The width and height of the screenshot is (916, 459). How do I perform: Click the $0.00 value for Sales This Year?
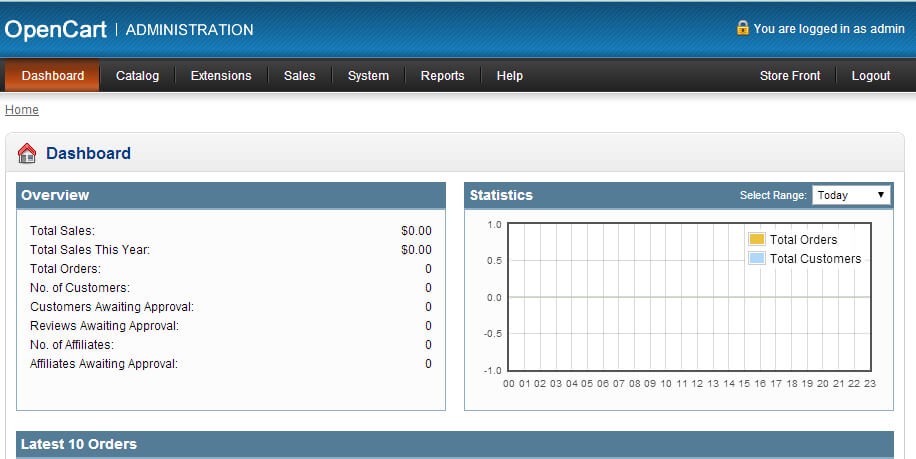[417, 249]
